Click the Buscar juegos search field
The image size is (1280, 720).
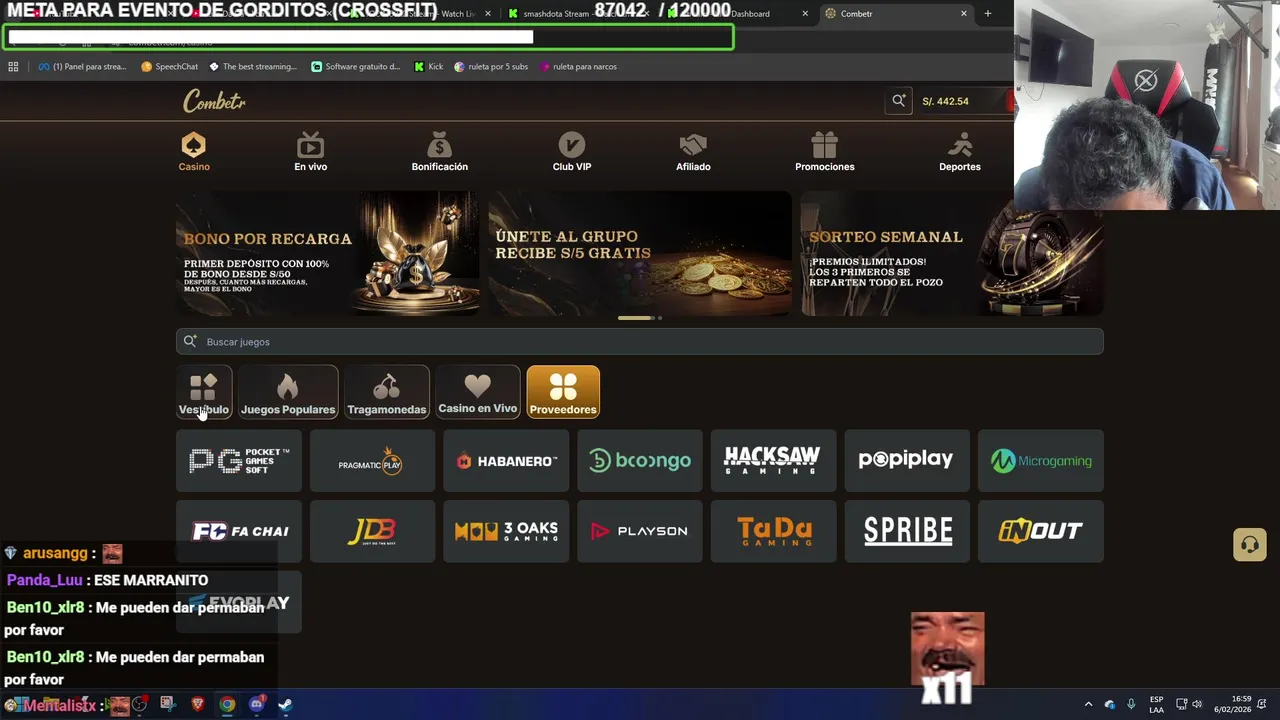click(640, 342)
